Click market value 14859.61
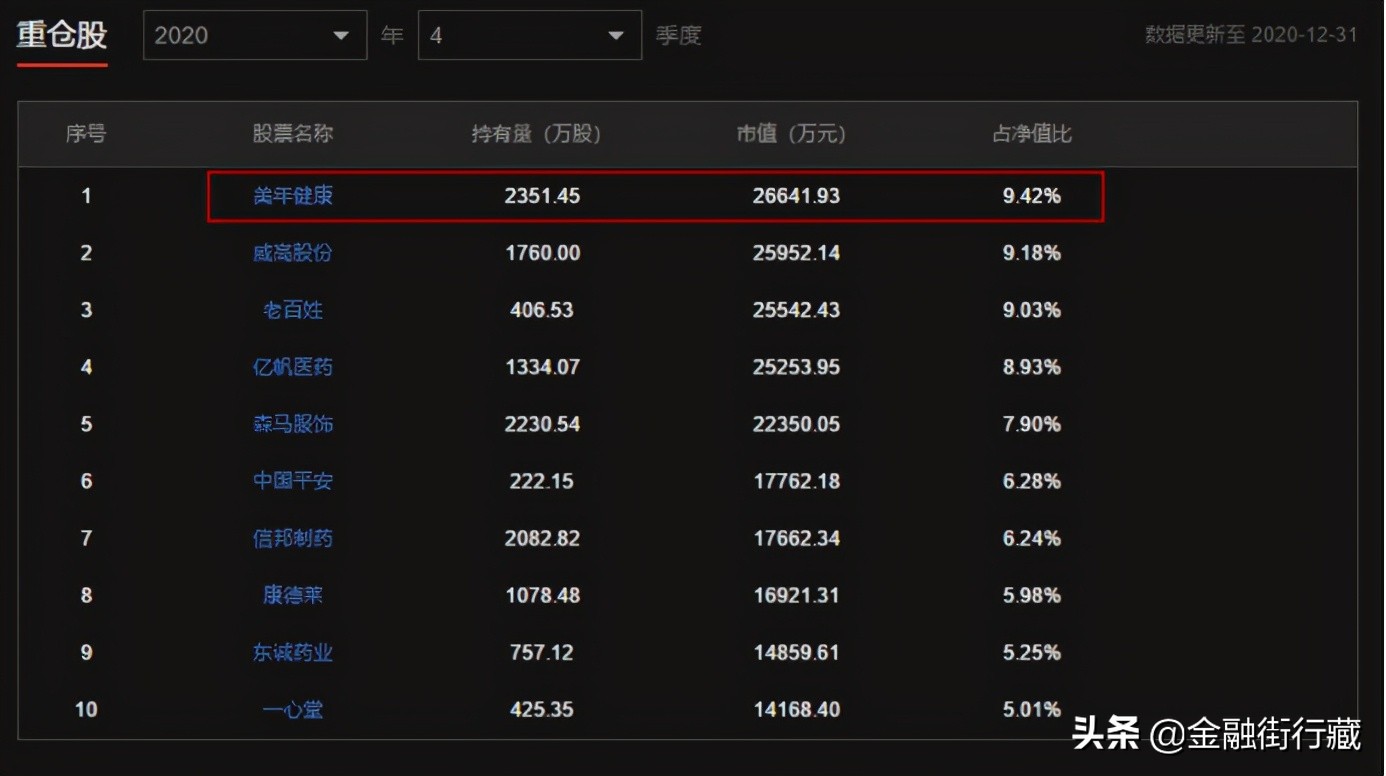 pyautogui.click(x=796, y=653)
